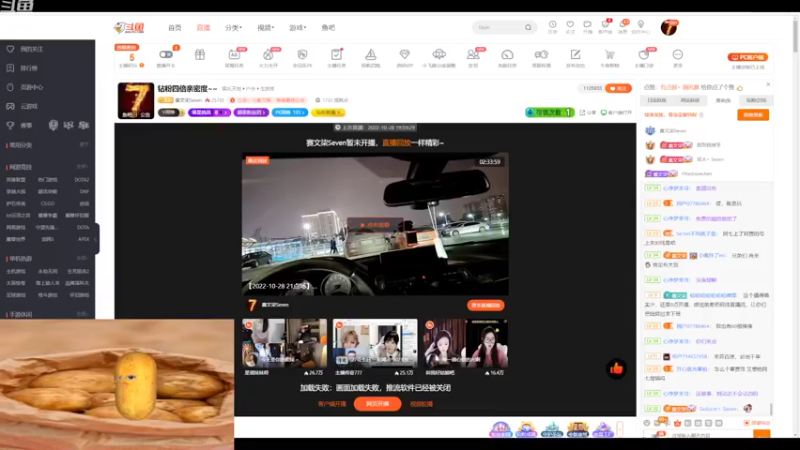This screenshot has width=800, height=450.
Task: Click the PC客户端 orange button
Action: tap(747, 57)
